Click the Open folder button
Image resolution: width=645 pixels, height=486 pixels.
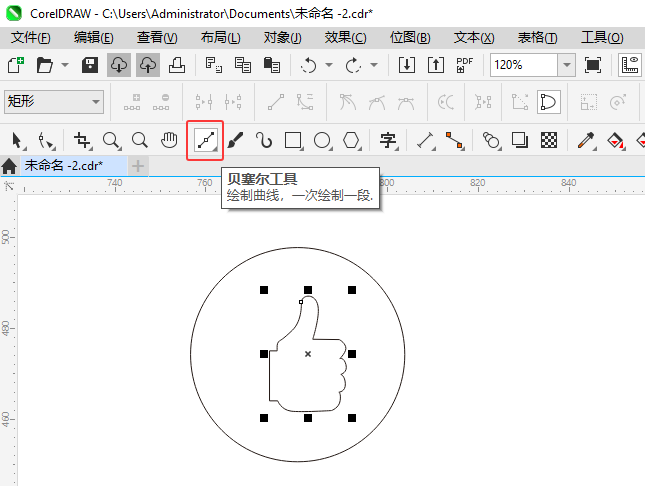pos(44,65)
